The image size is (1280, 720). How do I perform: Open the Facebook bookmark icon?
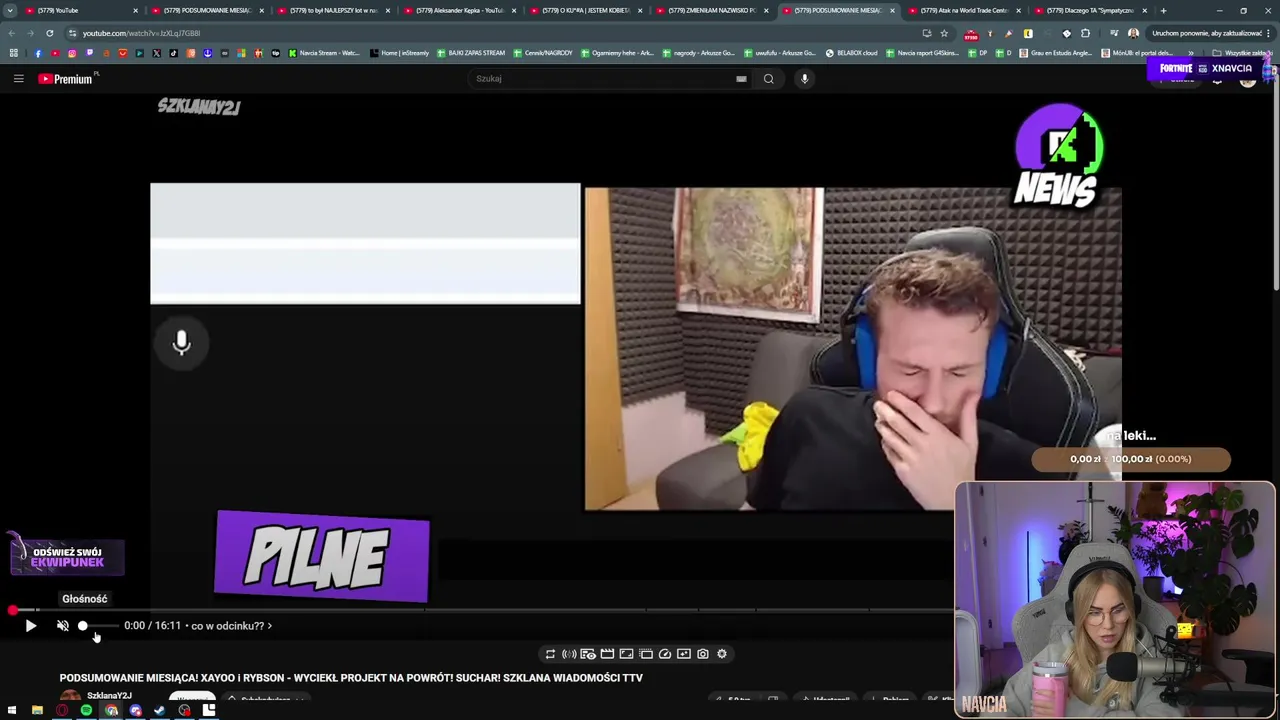[38, 53]
